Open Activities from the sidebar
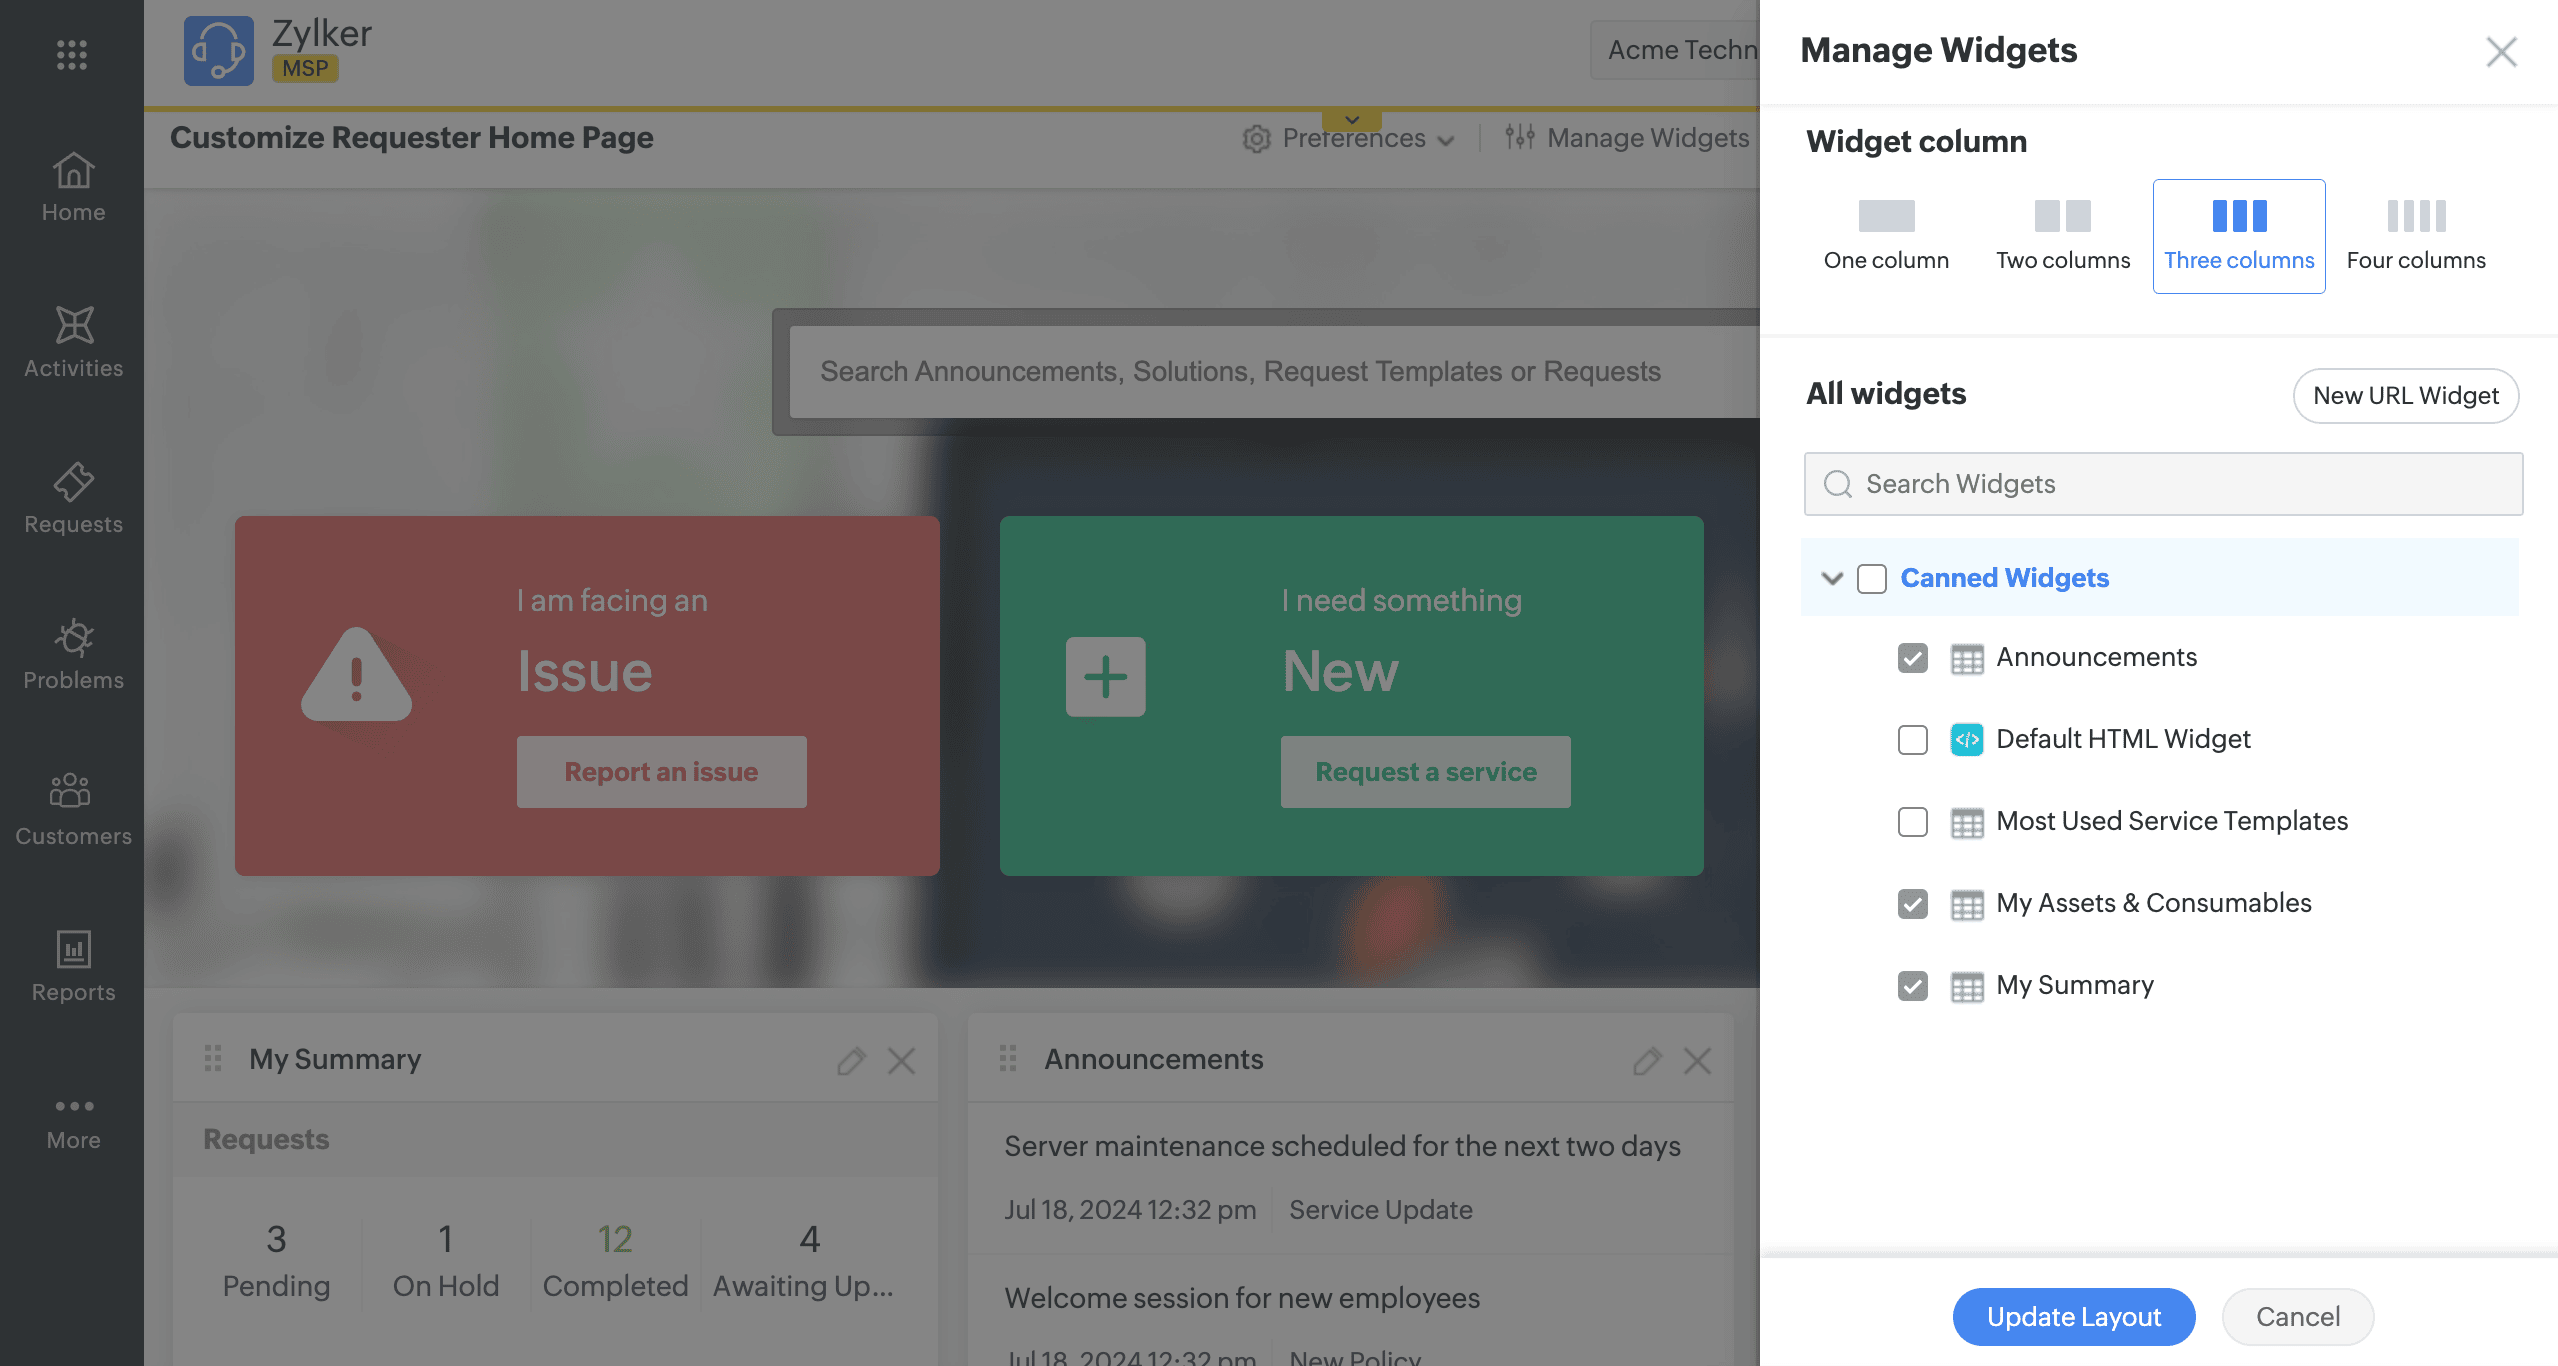 tap(73, 343)
